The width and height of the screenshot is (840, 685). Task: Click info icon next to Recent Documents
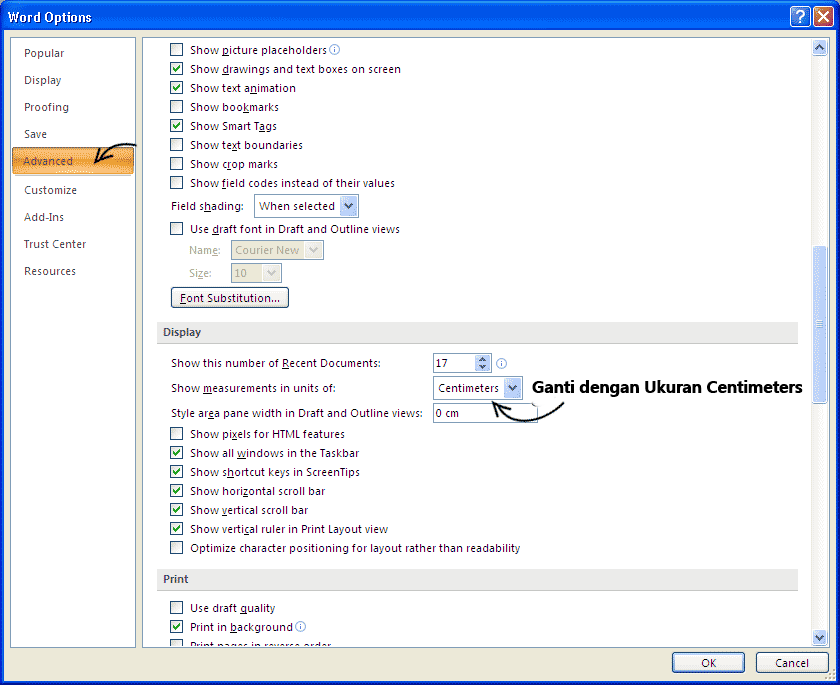pos(501,364)
